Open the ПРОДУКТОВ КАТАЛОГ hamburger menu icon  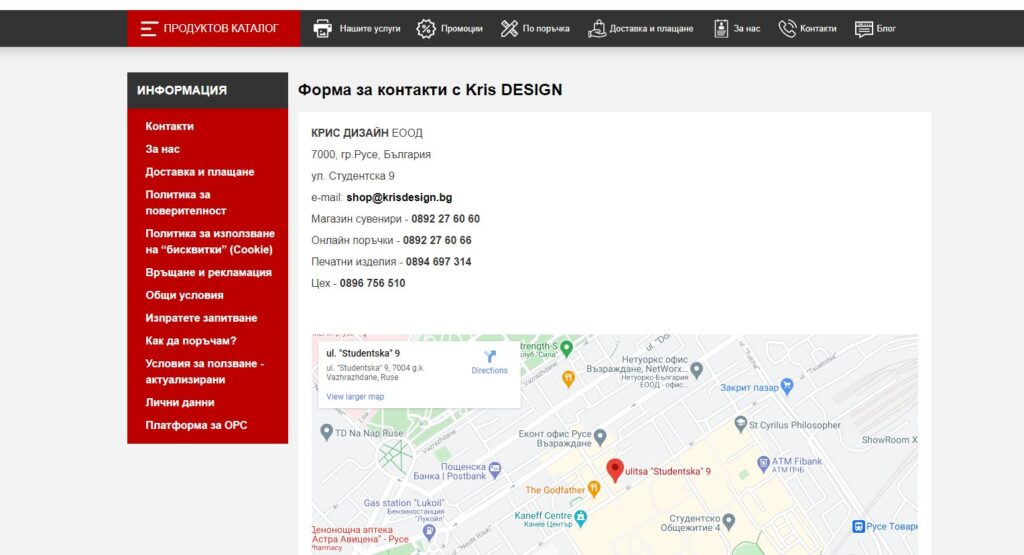click(x=149, y=29)
